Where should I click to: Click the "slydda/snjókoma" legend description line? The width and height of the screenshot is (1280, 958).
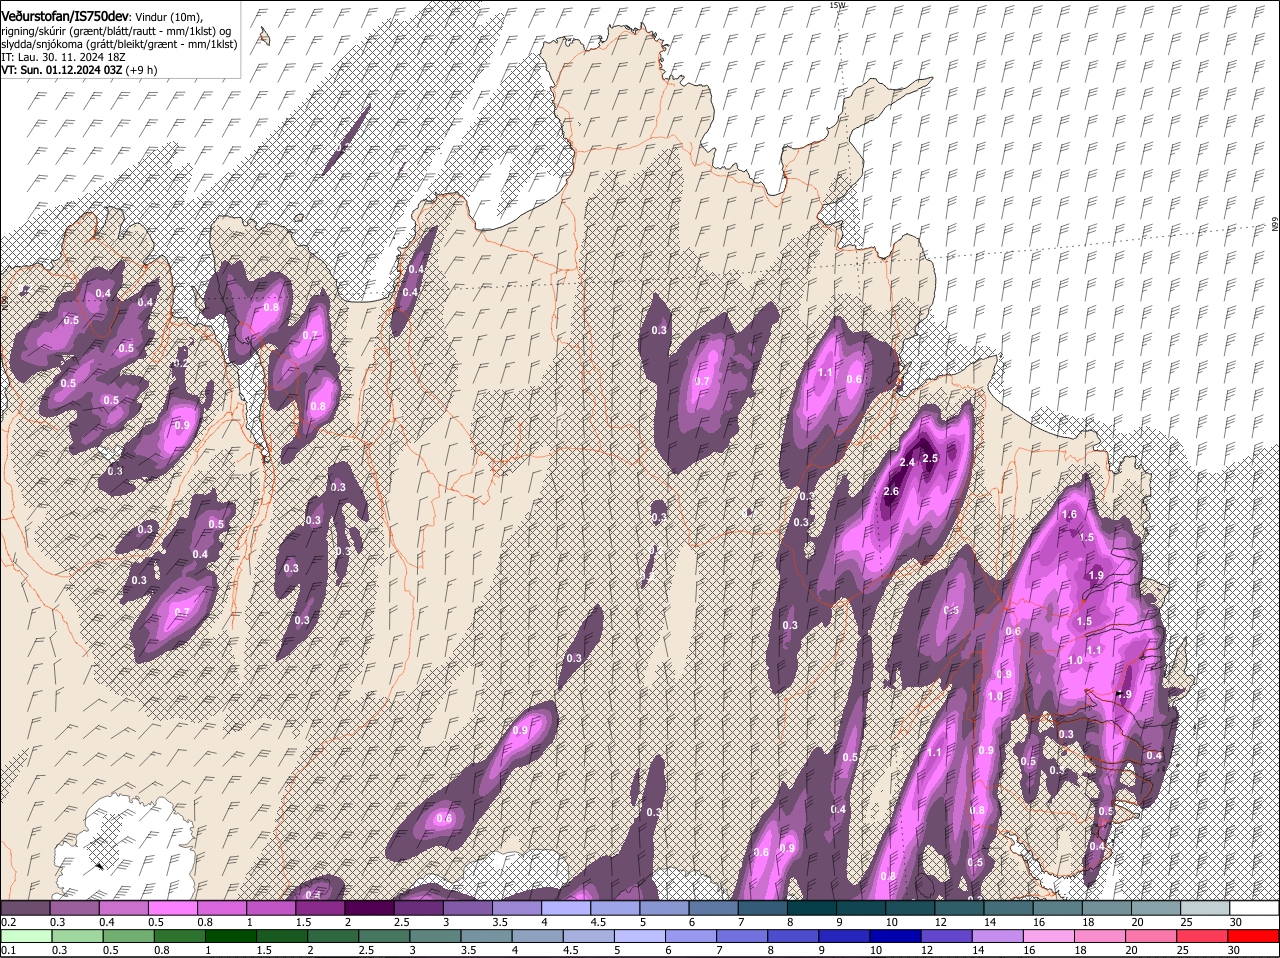tap(119, 44)
